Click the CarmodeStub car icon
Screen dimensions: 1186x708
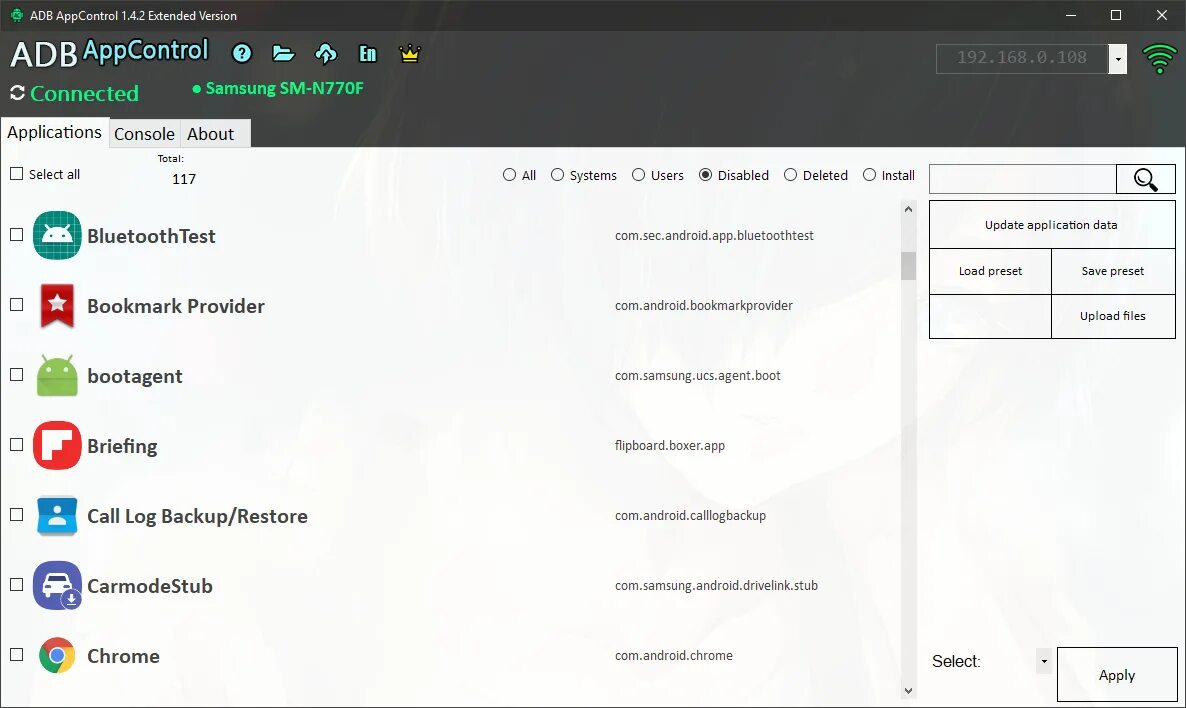pos(57,585)
